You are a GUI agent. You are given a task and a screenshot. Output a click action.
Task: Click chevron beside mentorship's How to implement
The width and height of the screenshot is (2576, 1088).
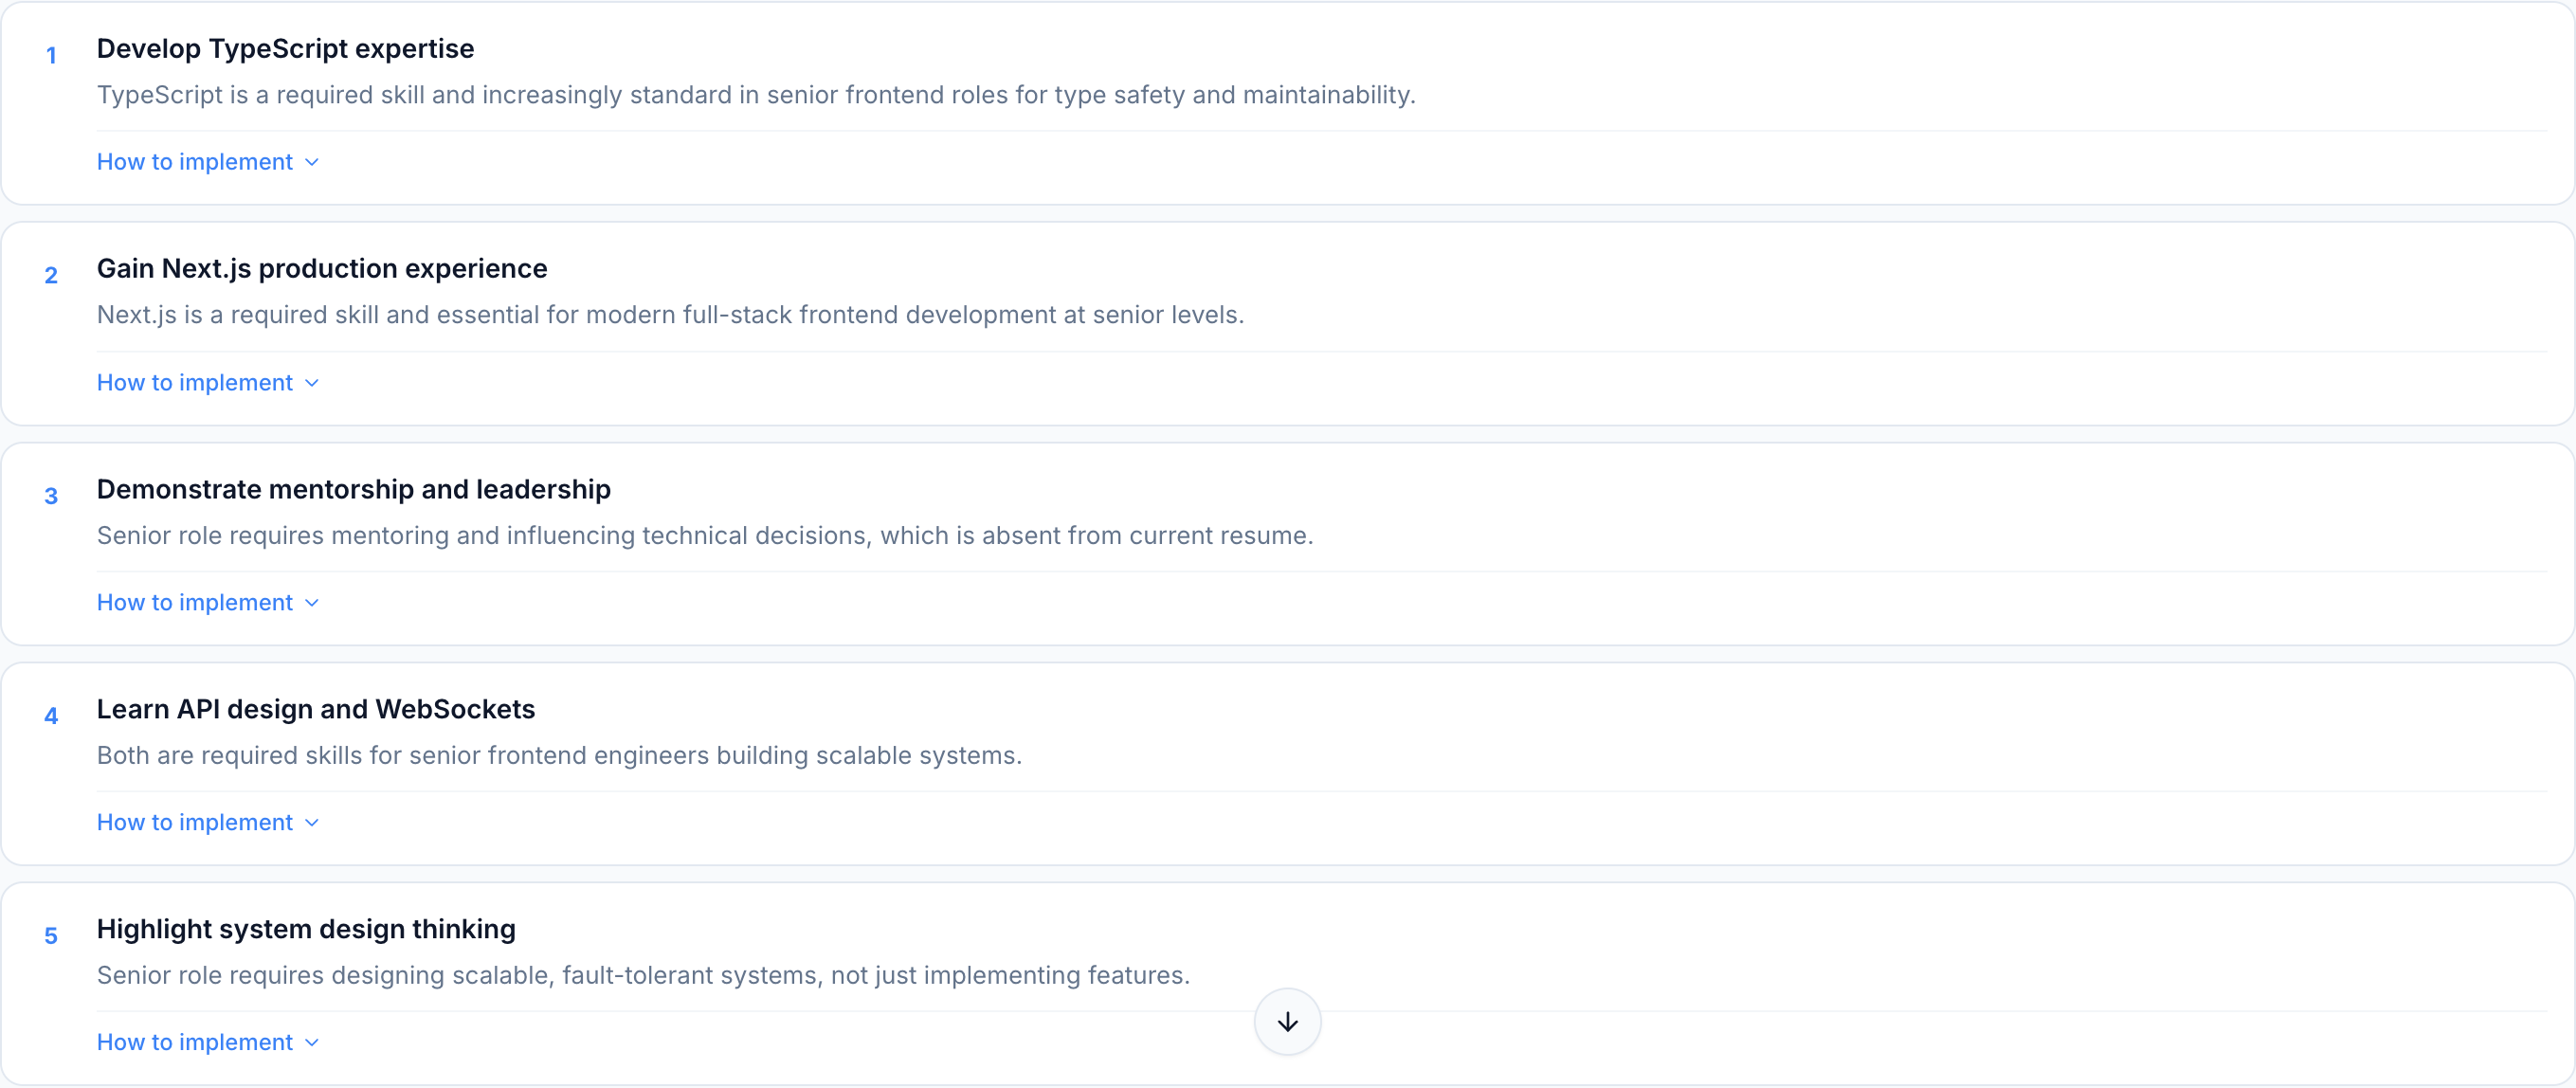[312, 603]
